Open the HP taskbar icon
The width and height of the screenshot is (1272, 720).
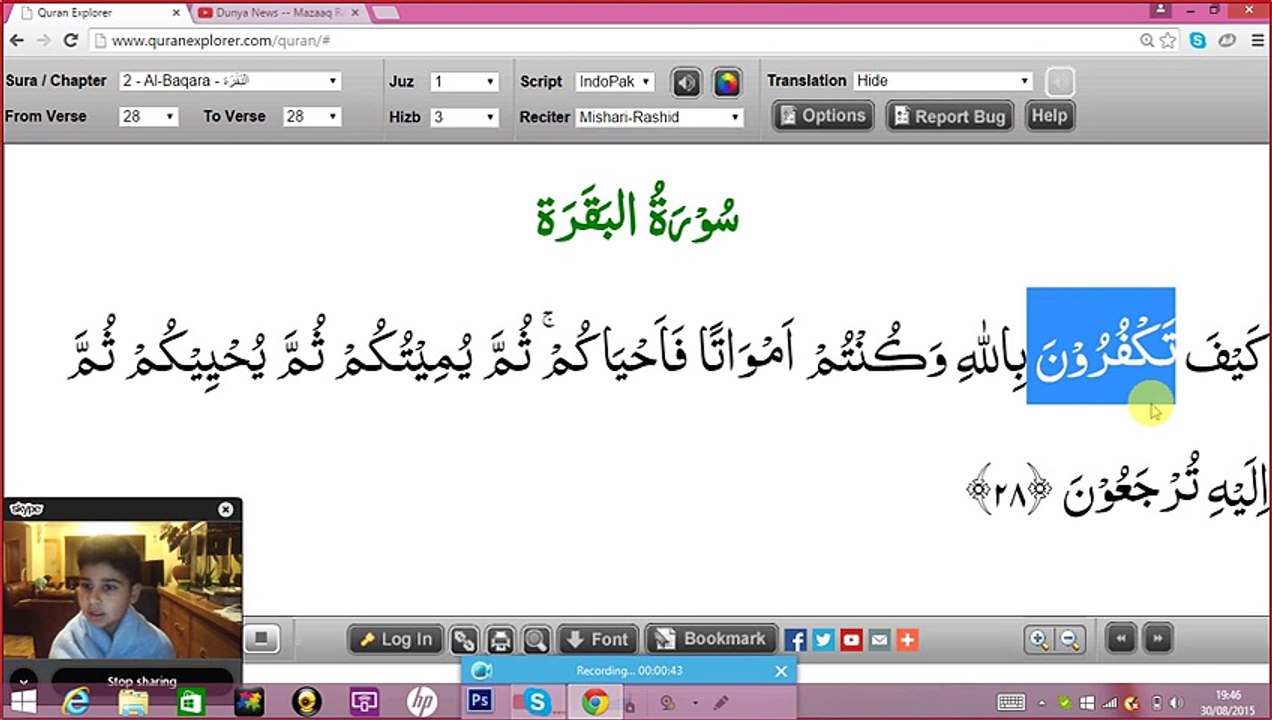422,702
